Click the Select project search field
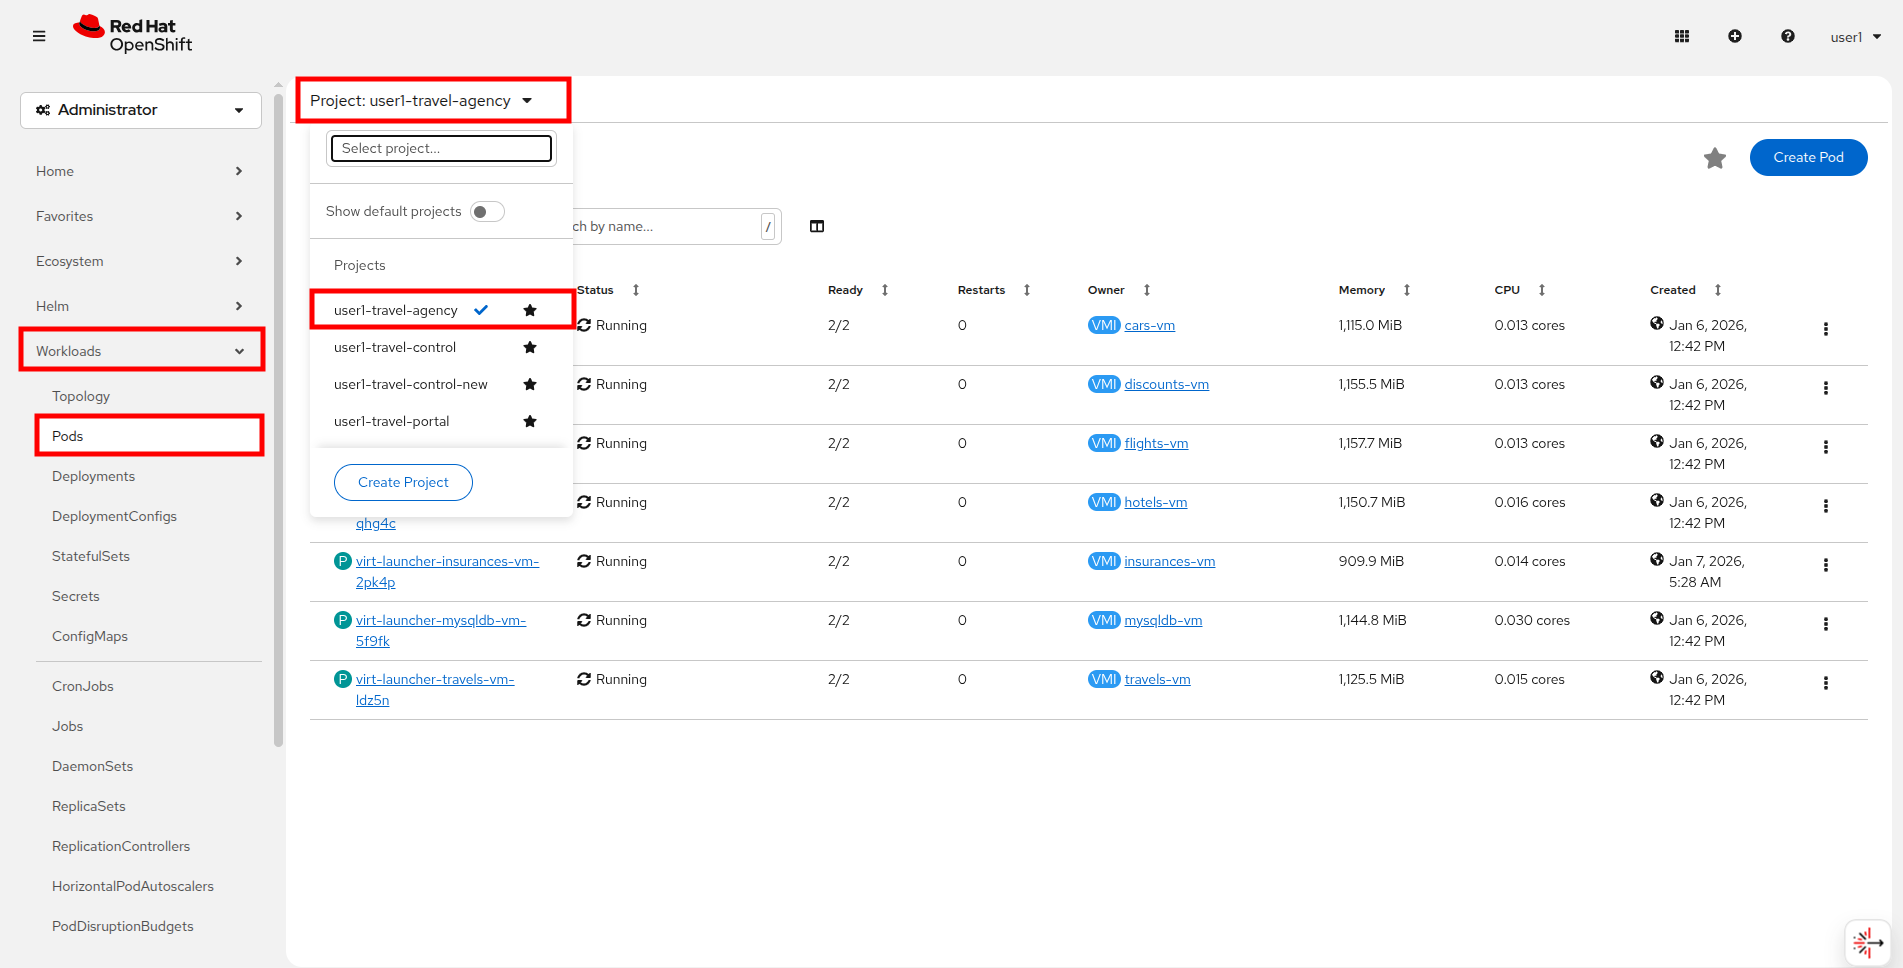This screenshot has height=968, width=1903. (441, 149)
